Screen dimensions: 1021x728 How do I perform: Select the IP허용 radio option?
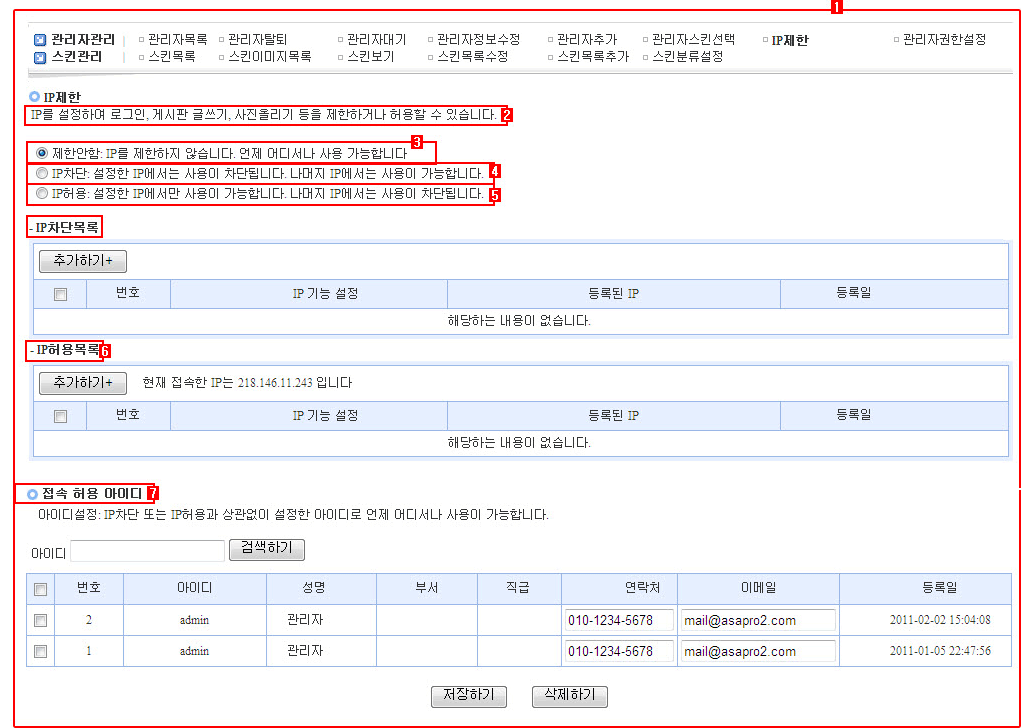(x=42, y=192)
